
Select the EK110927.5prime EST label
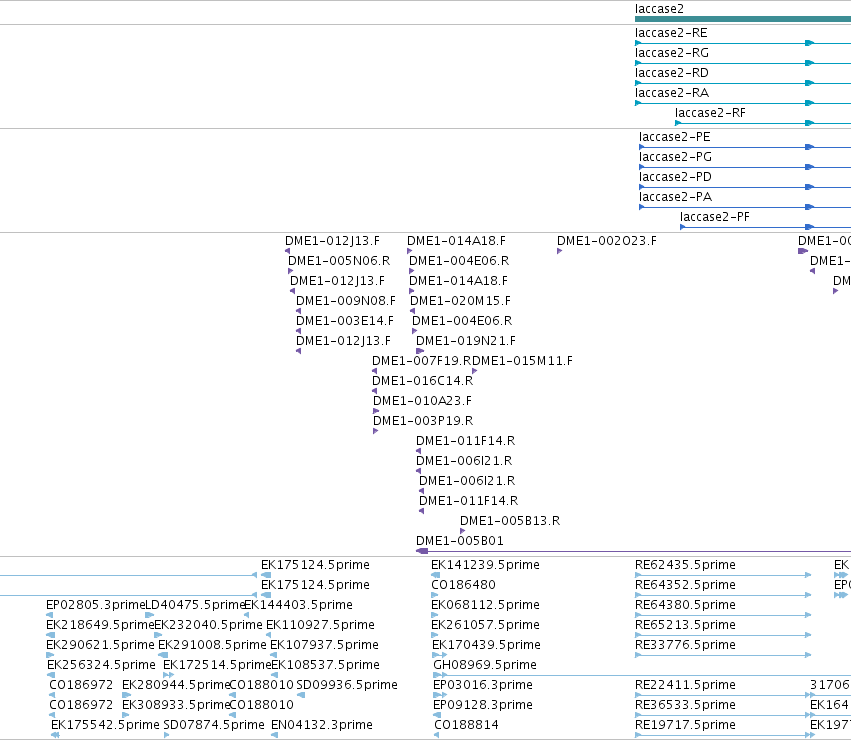pos(320,625)
